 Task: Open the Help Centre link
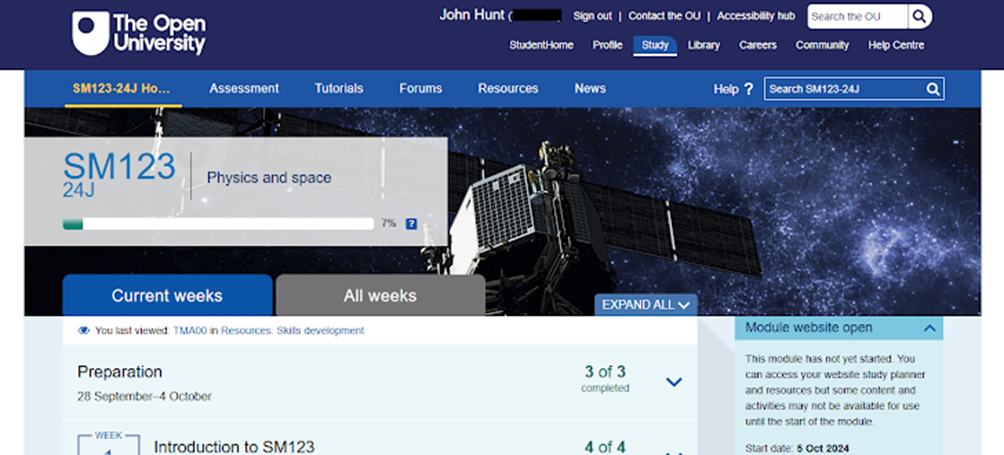(896, 45)
